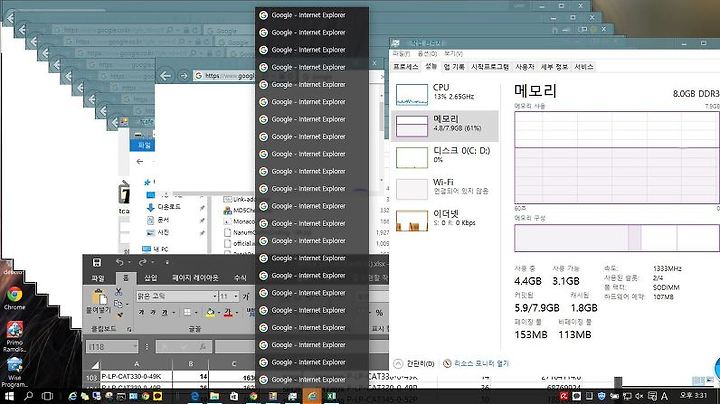This screenshot has width=720, height=404.
Task: Click the insert function fx icon
Action: [x=202, y=347]
